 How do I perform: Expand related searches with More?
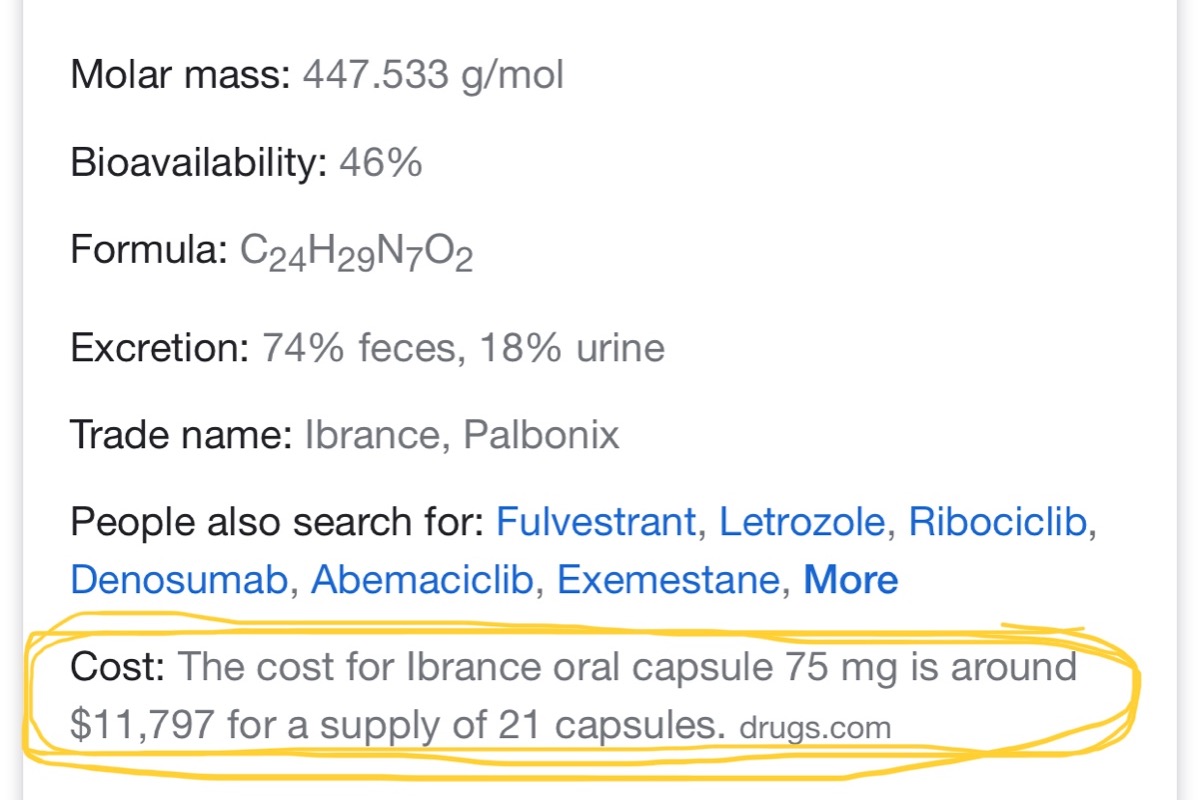851,580
